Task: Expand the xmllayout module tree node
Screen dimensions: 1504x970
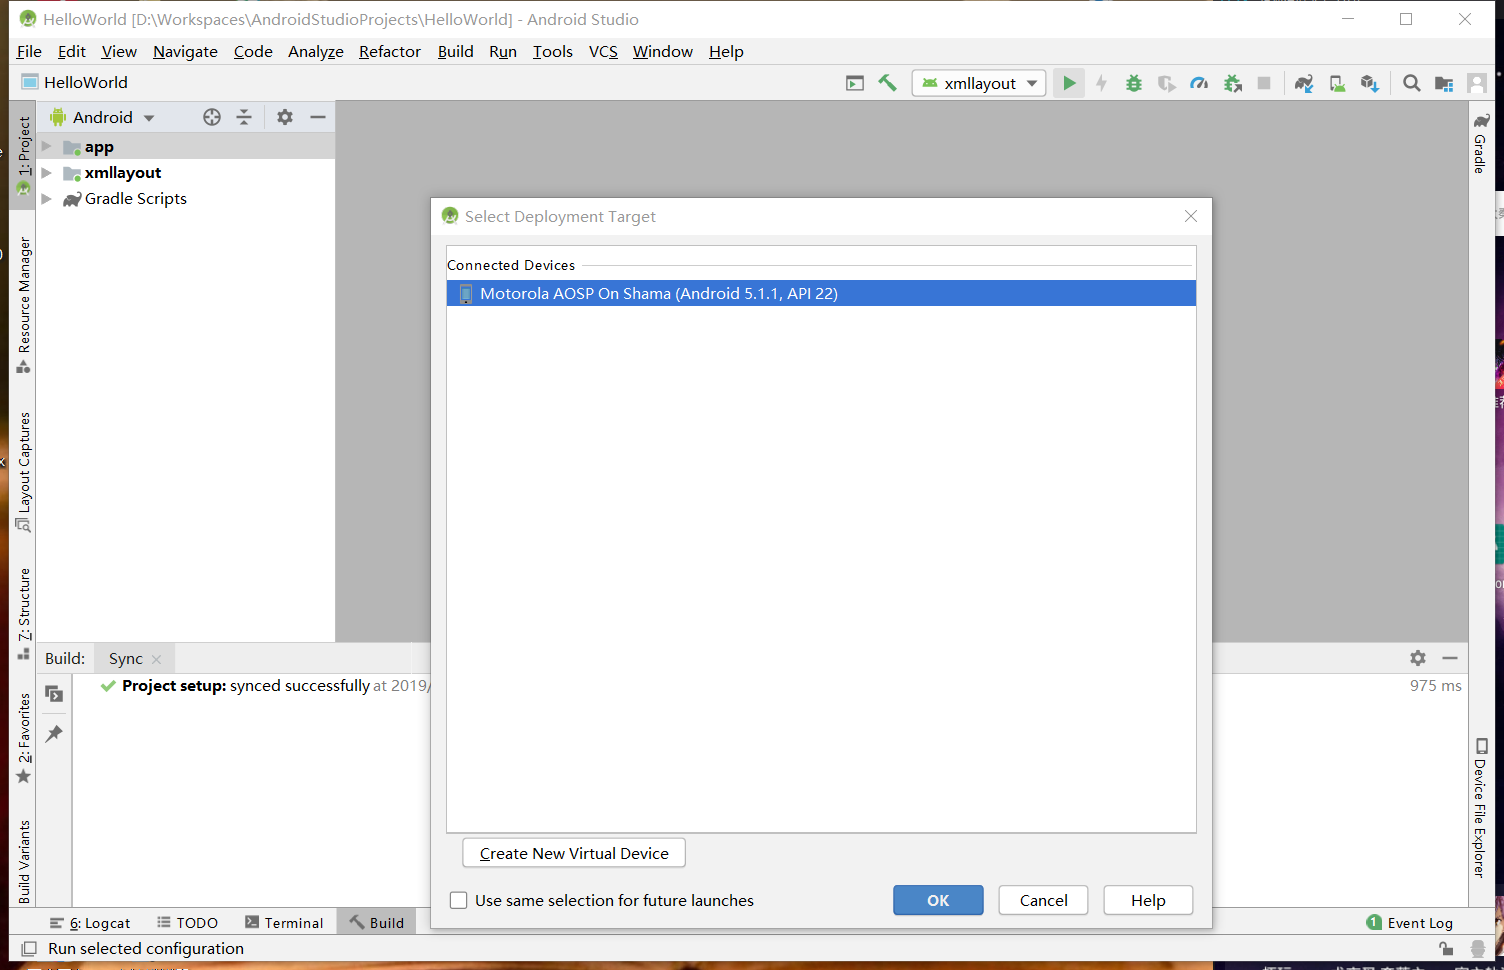Action: [x=46, y=173]
